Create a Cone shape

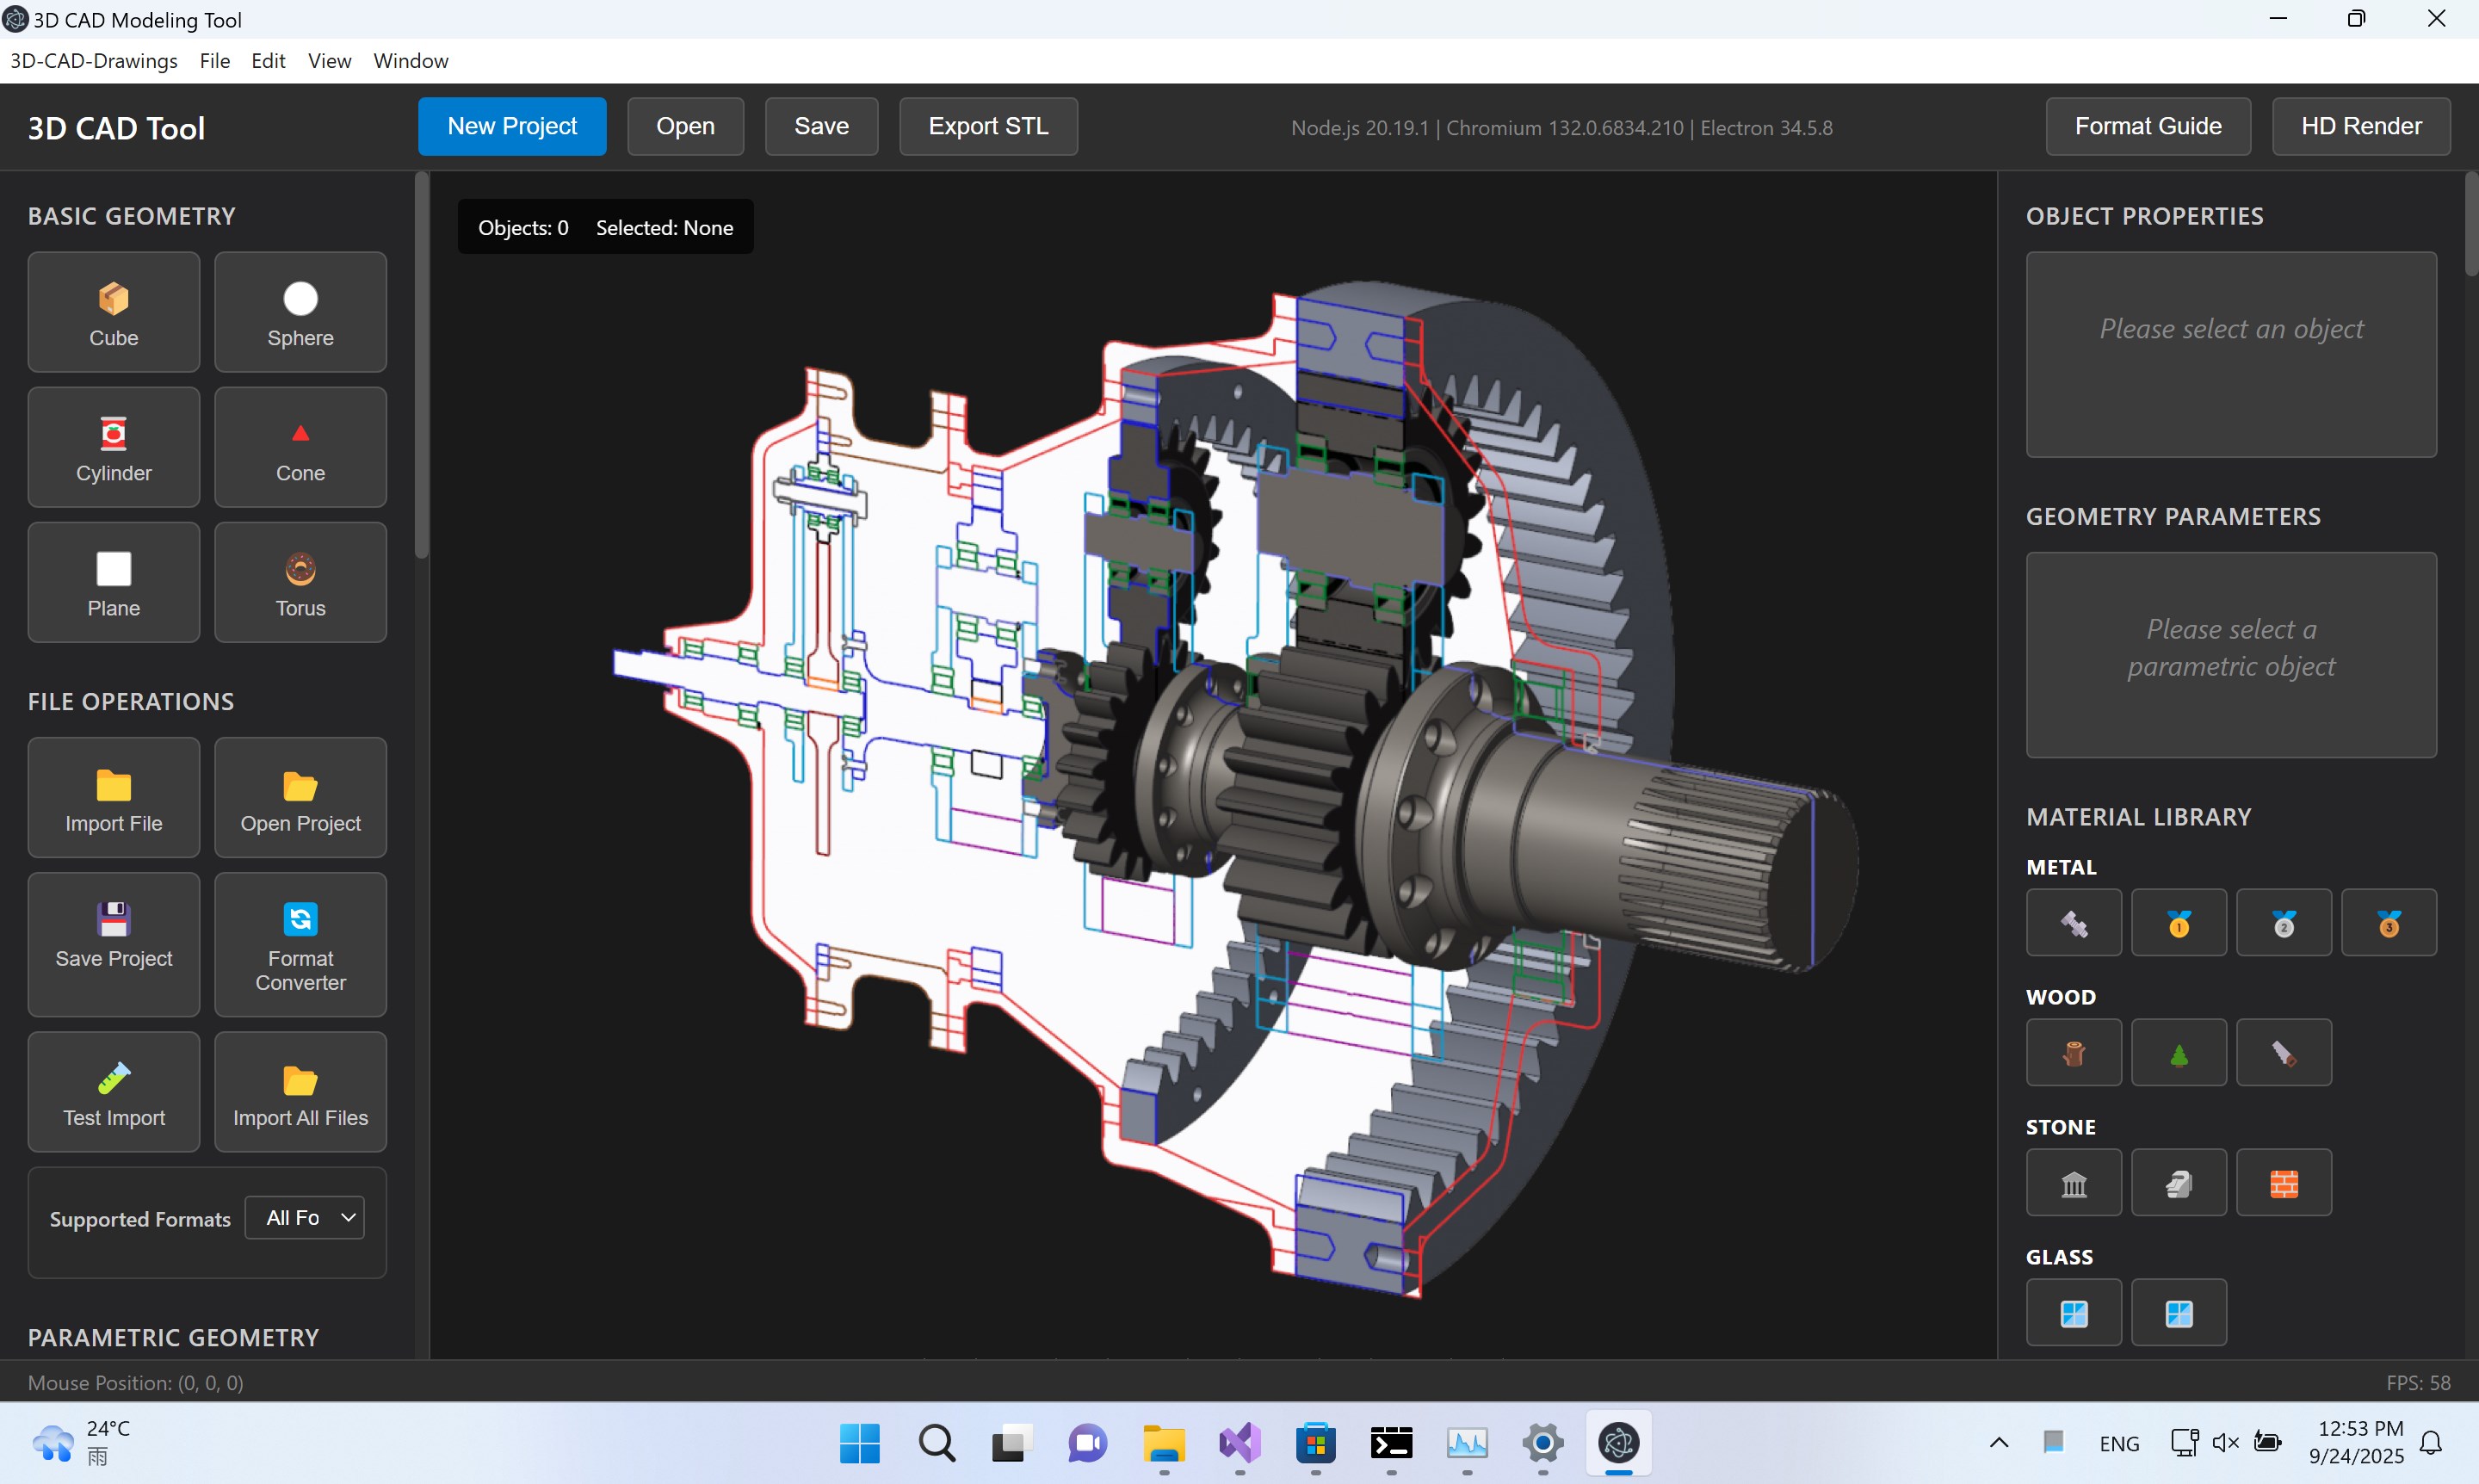[300, 447]
